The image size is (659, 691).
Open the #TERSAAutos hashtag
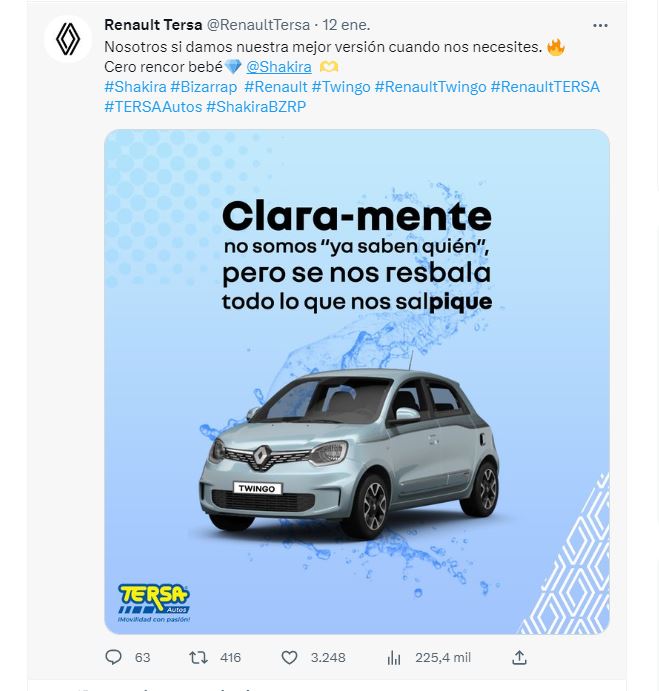[x=153, y=107]
